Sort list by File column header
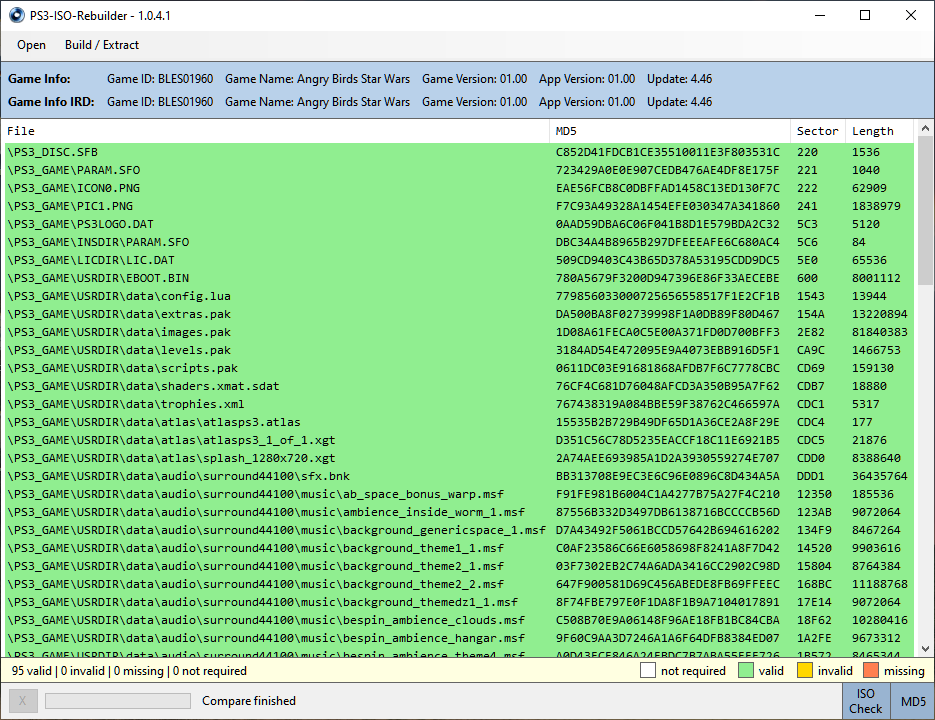The image size is (935, 720). click(x=275, y=131)
